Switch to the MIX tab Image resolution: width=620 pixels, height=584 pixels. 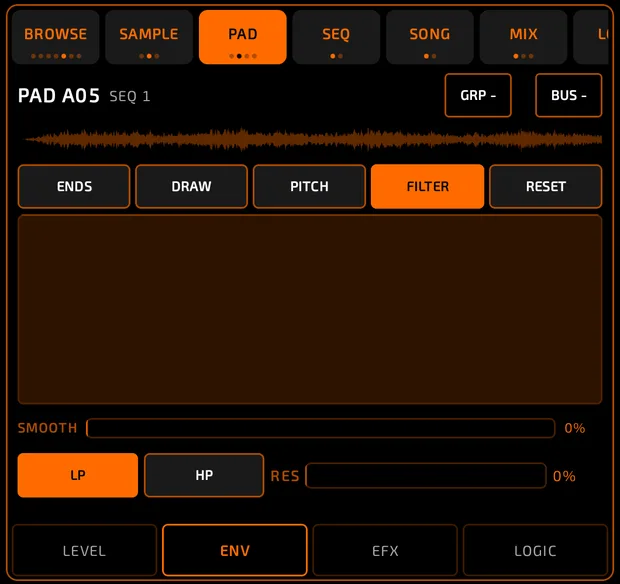[x=524, y=37]
